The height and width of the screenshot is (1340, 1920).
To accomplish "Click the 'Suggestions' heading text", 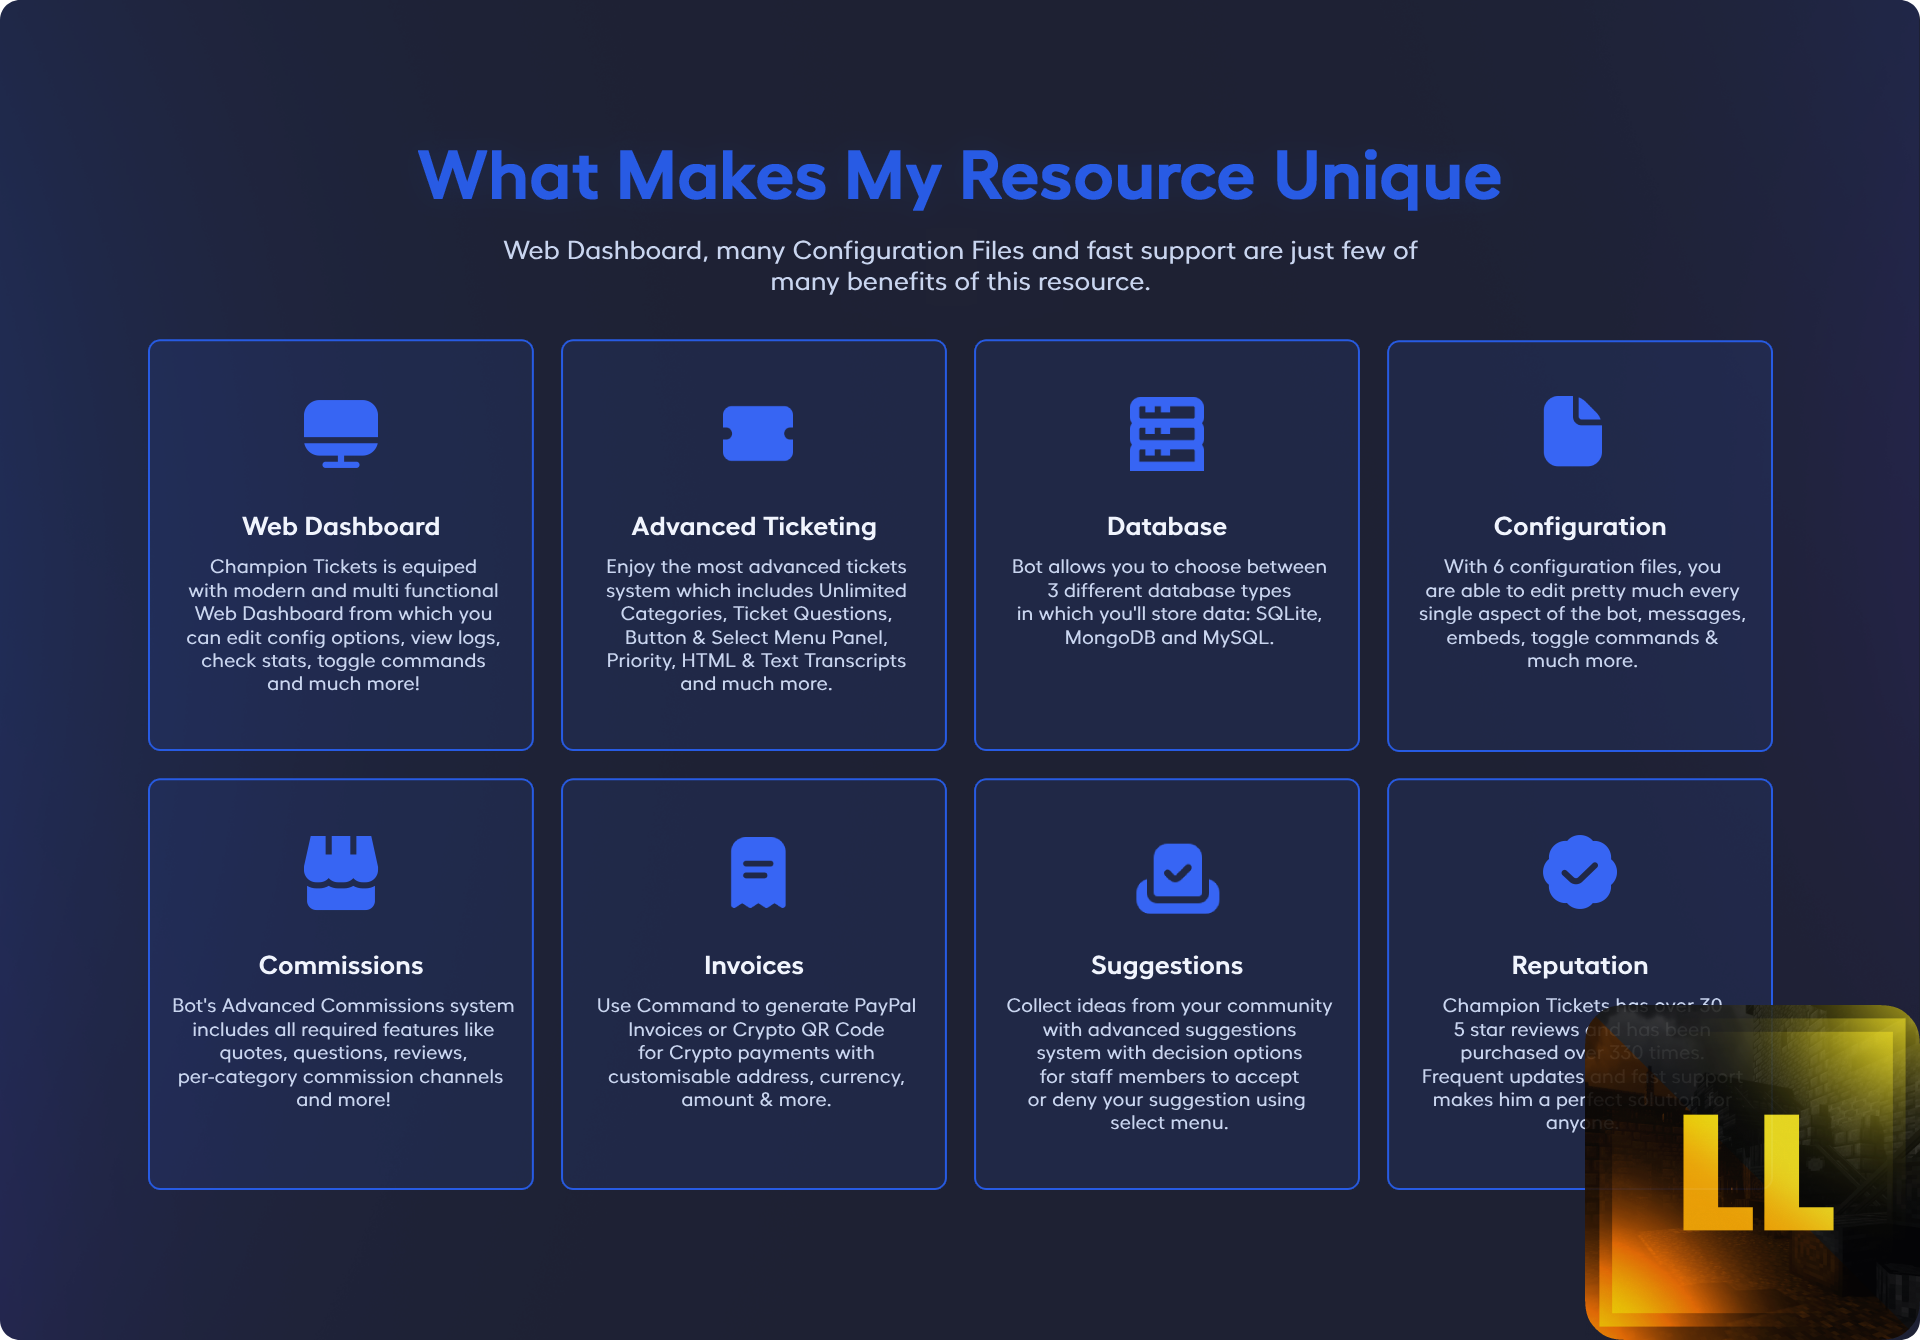I will 1166,965.
